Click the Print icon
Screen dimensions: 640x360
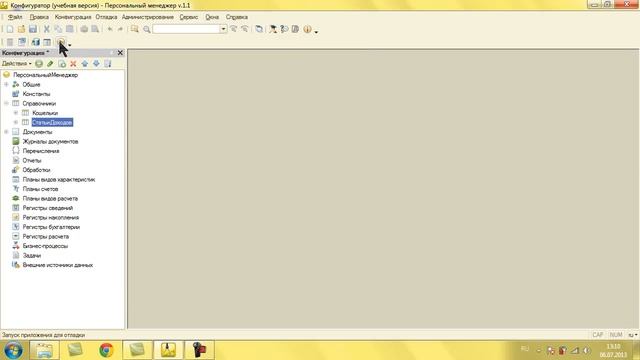click(84, 29)
